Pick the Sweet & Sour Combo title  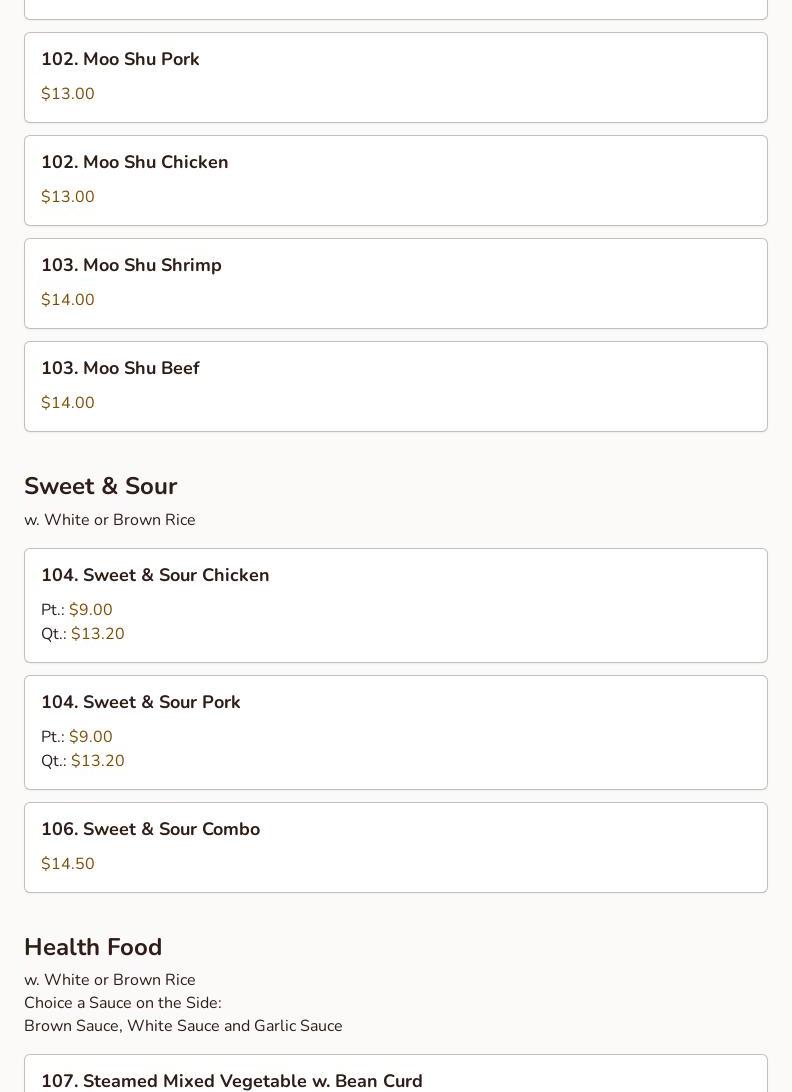tap(150, 829)
